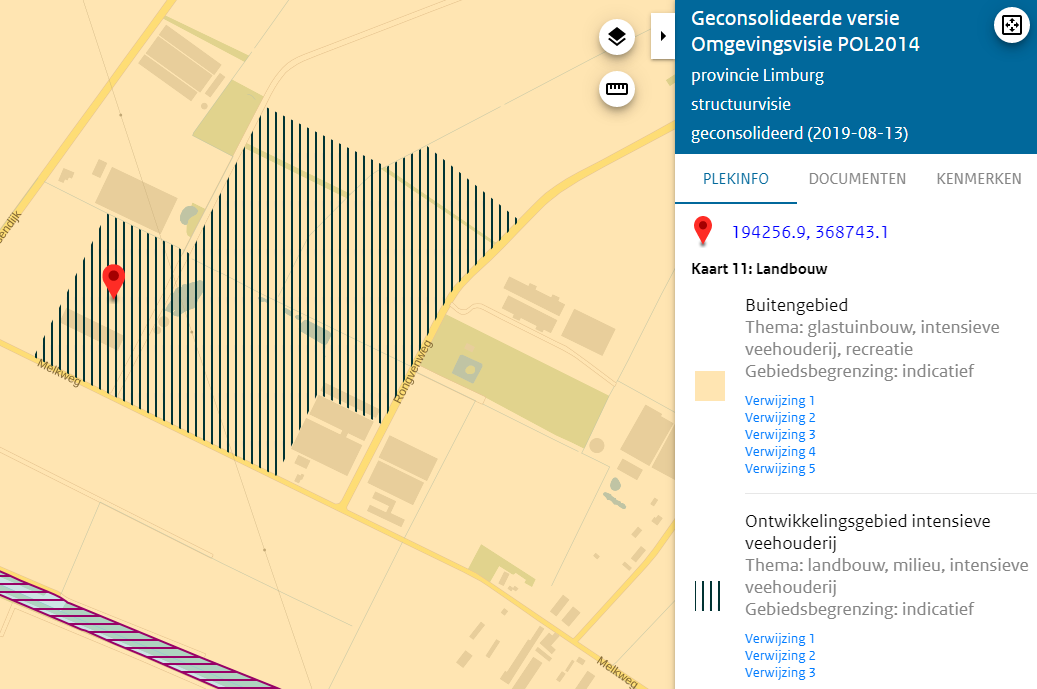Viewport: 1037px width, 689px height.
Task: Open Verwijzing 1 under Buitengebied
Action: 780,400
